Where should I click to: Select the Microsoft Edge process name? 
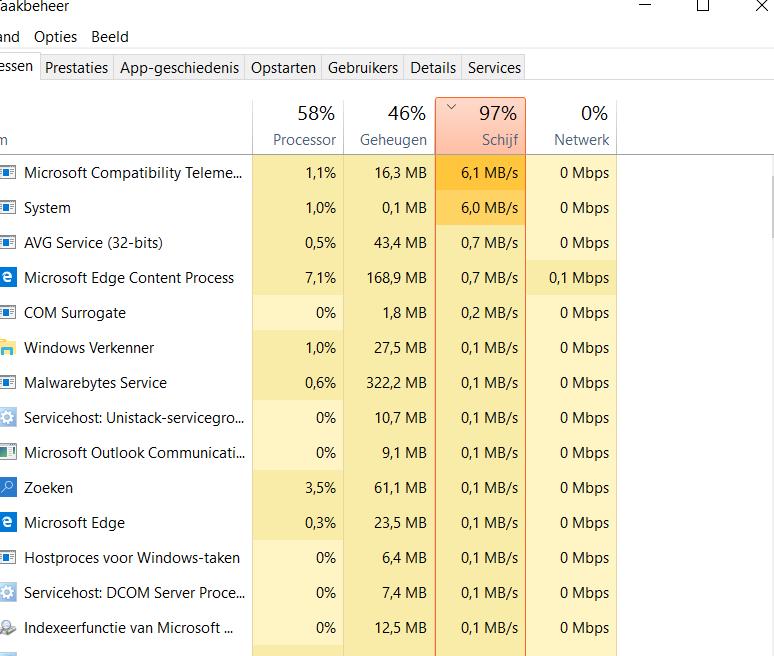click(75, 523)
